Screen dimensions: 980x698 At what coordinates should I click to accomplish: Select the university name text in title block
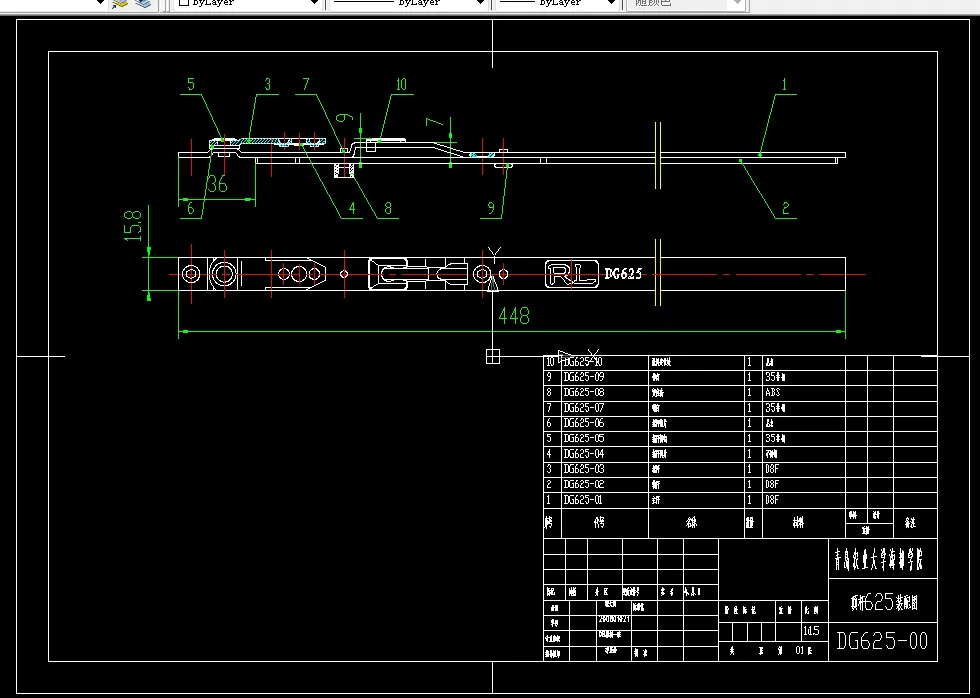coord(878,559)
